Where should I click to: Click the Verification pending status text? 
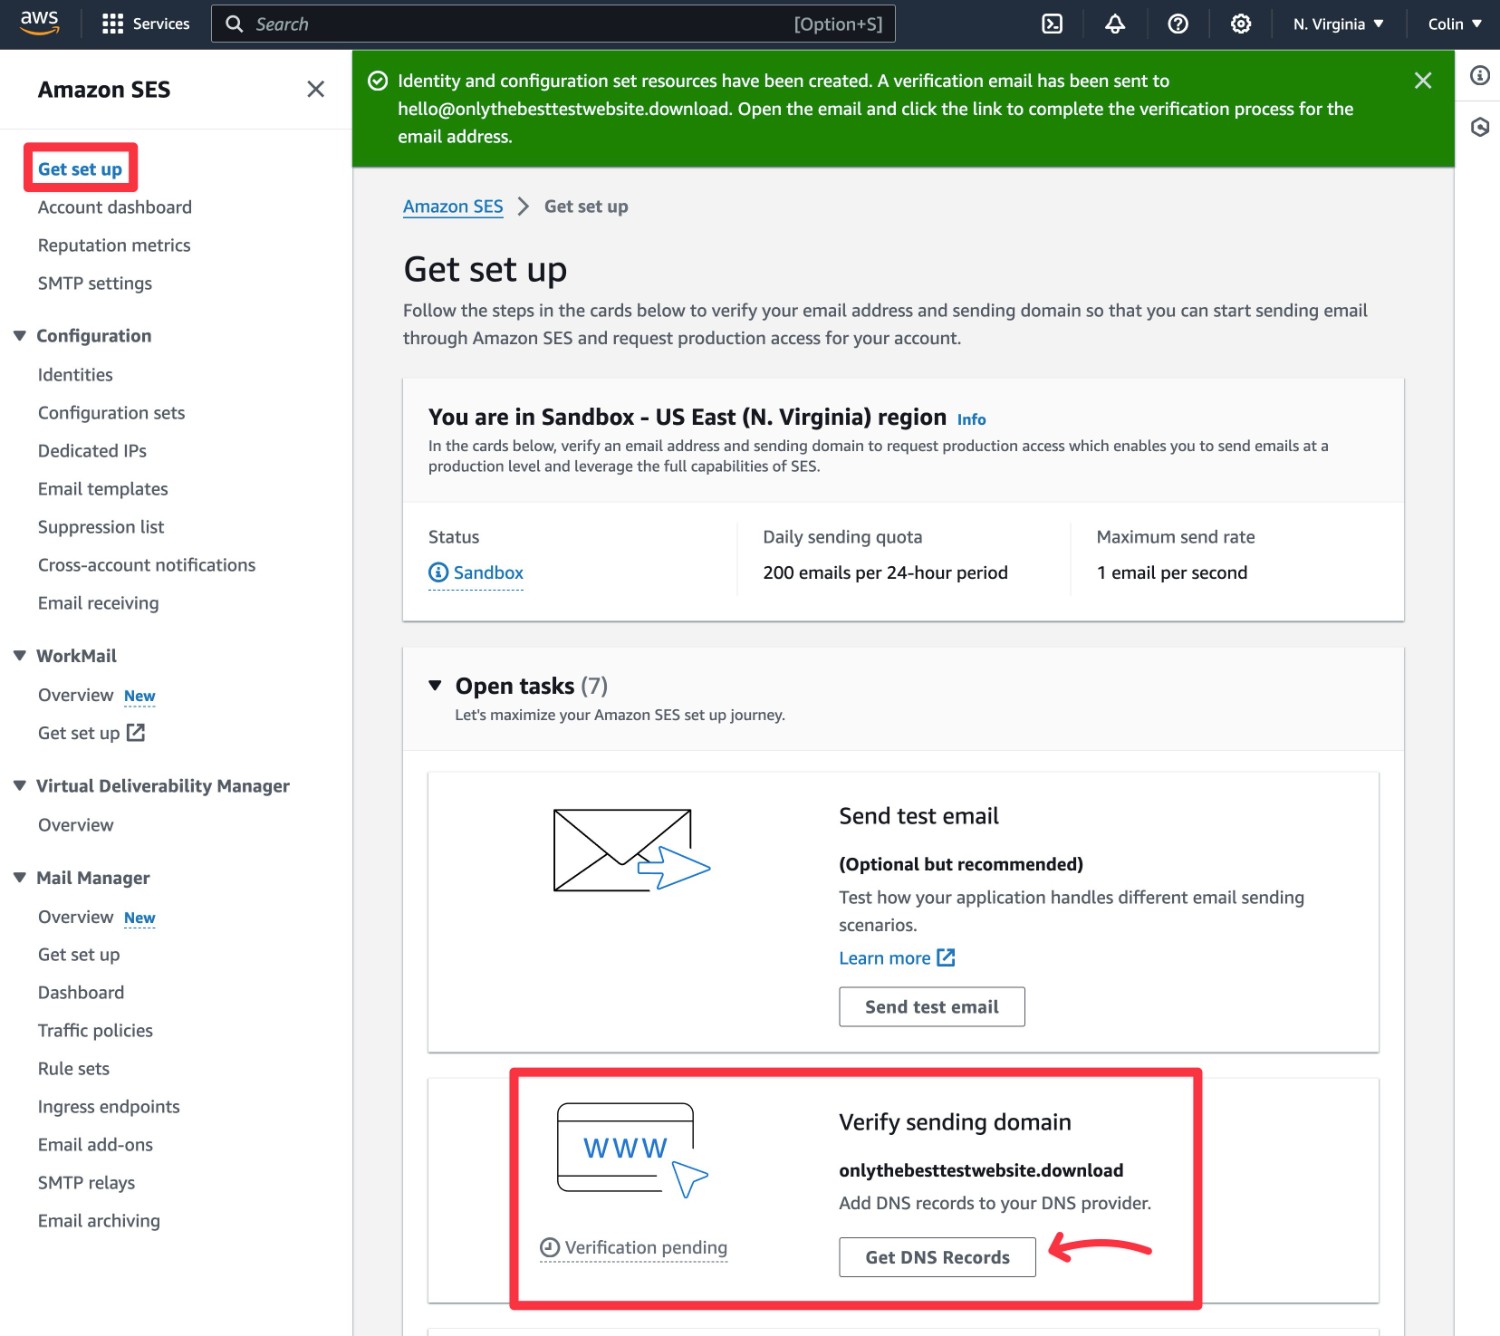(x=646, y=1247)
